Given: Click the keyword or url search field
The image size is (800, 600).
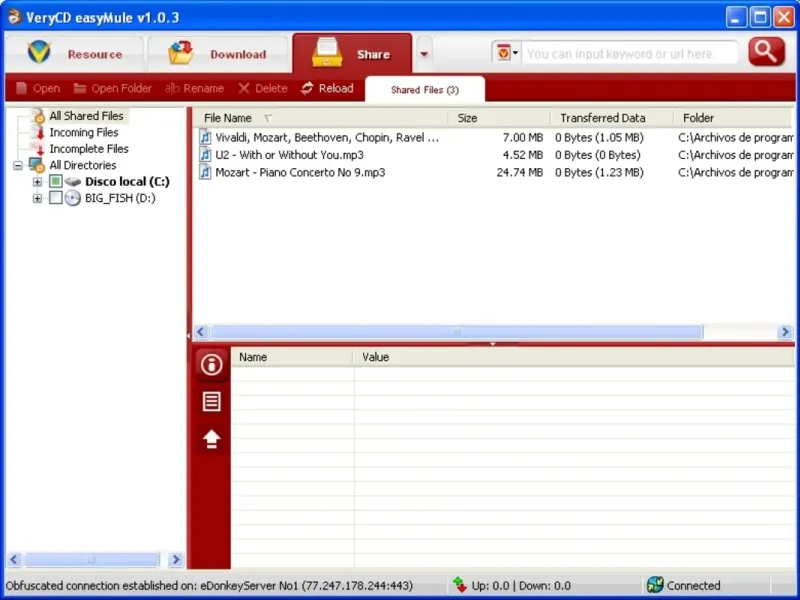Looking at the screenshot, I should click(x=630, y=54).
